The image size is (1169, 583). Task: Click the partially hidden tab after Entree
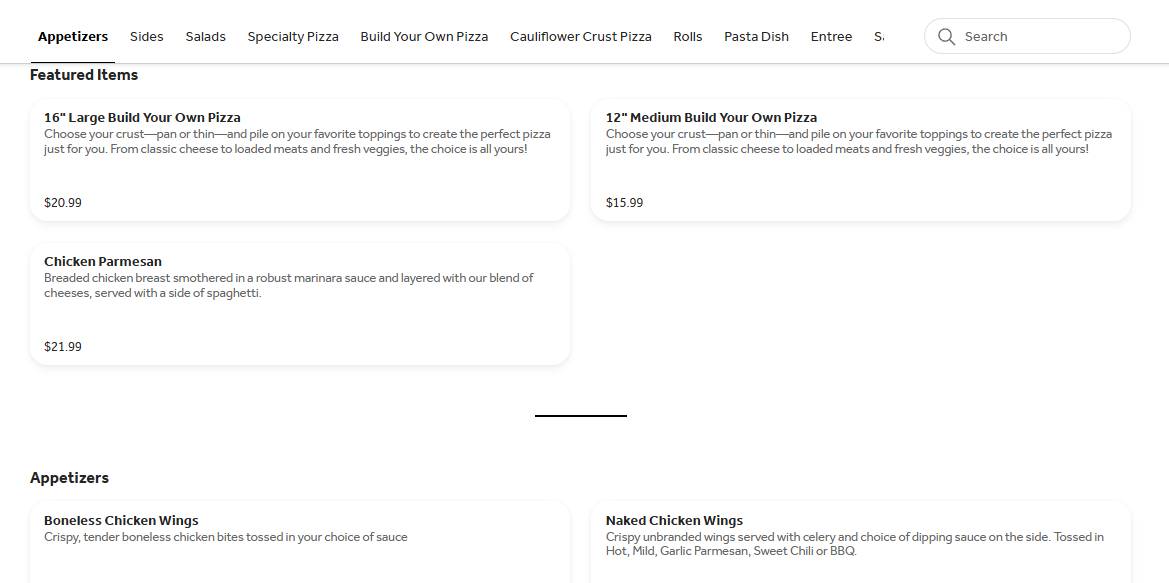879,37
